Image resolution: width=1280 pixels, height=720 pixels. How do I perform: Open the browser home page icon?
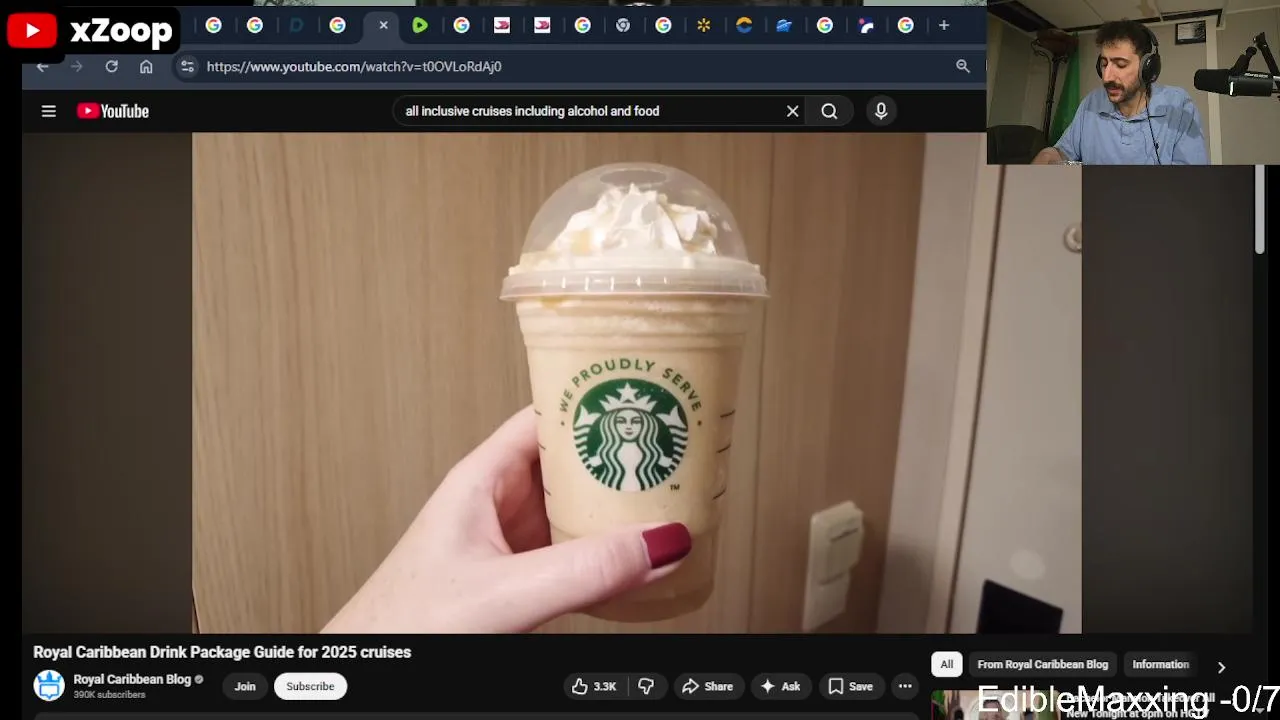click(146, 66)
